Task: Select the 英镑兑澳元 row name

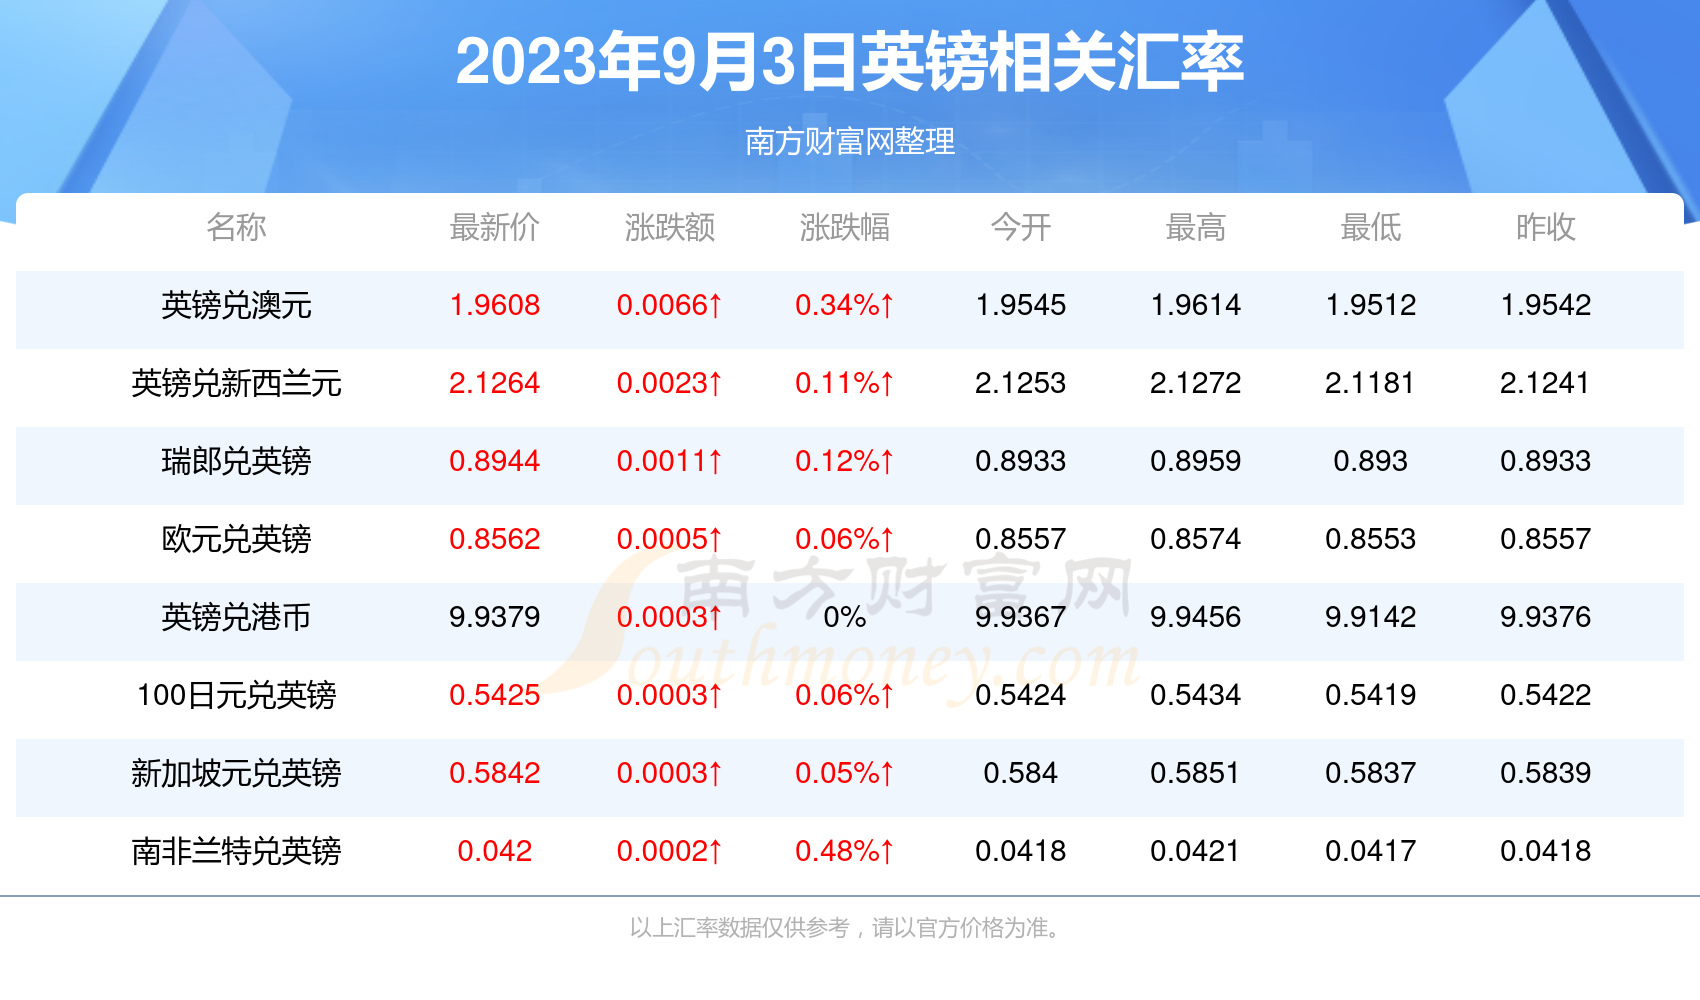Action: (236, 305)
